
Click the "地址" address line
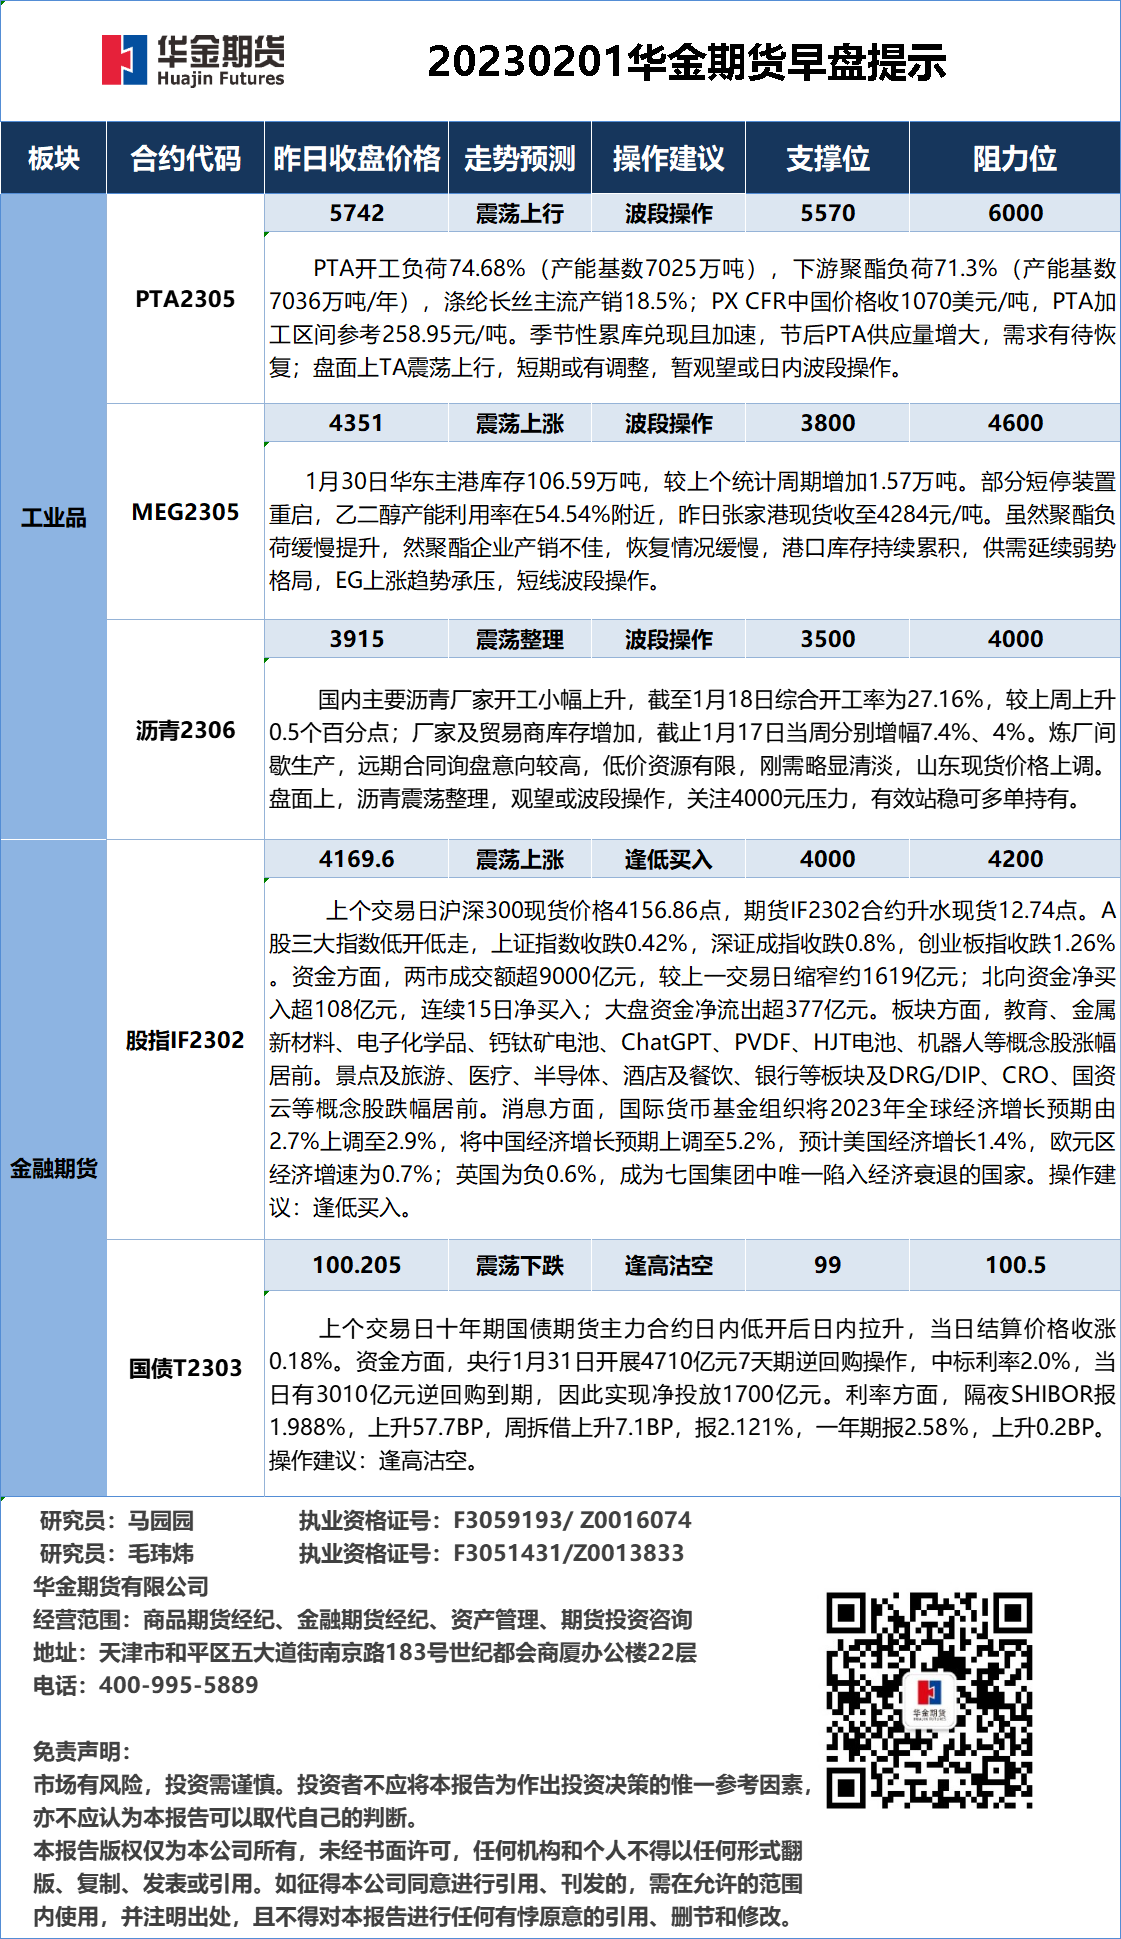[365, 1653]
